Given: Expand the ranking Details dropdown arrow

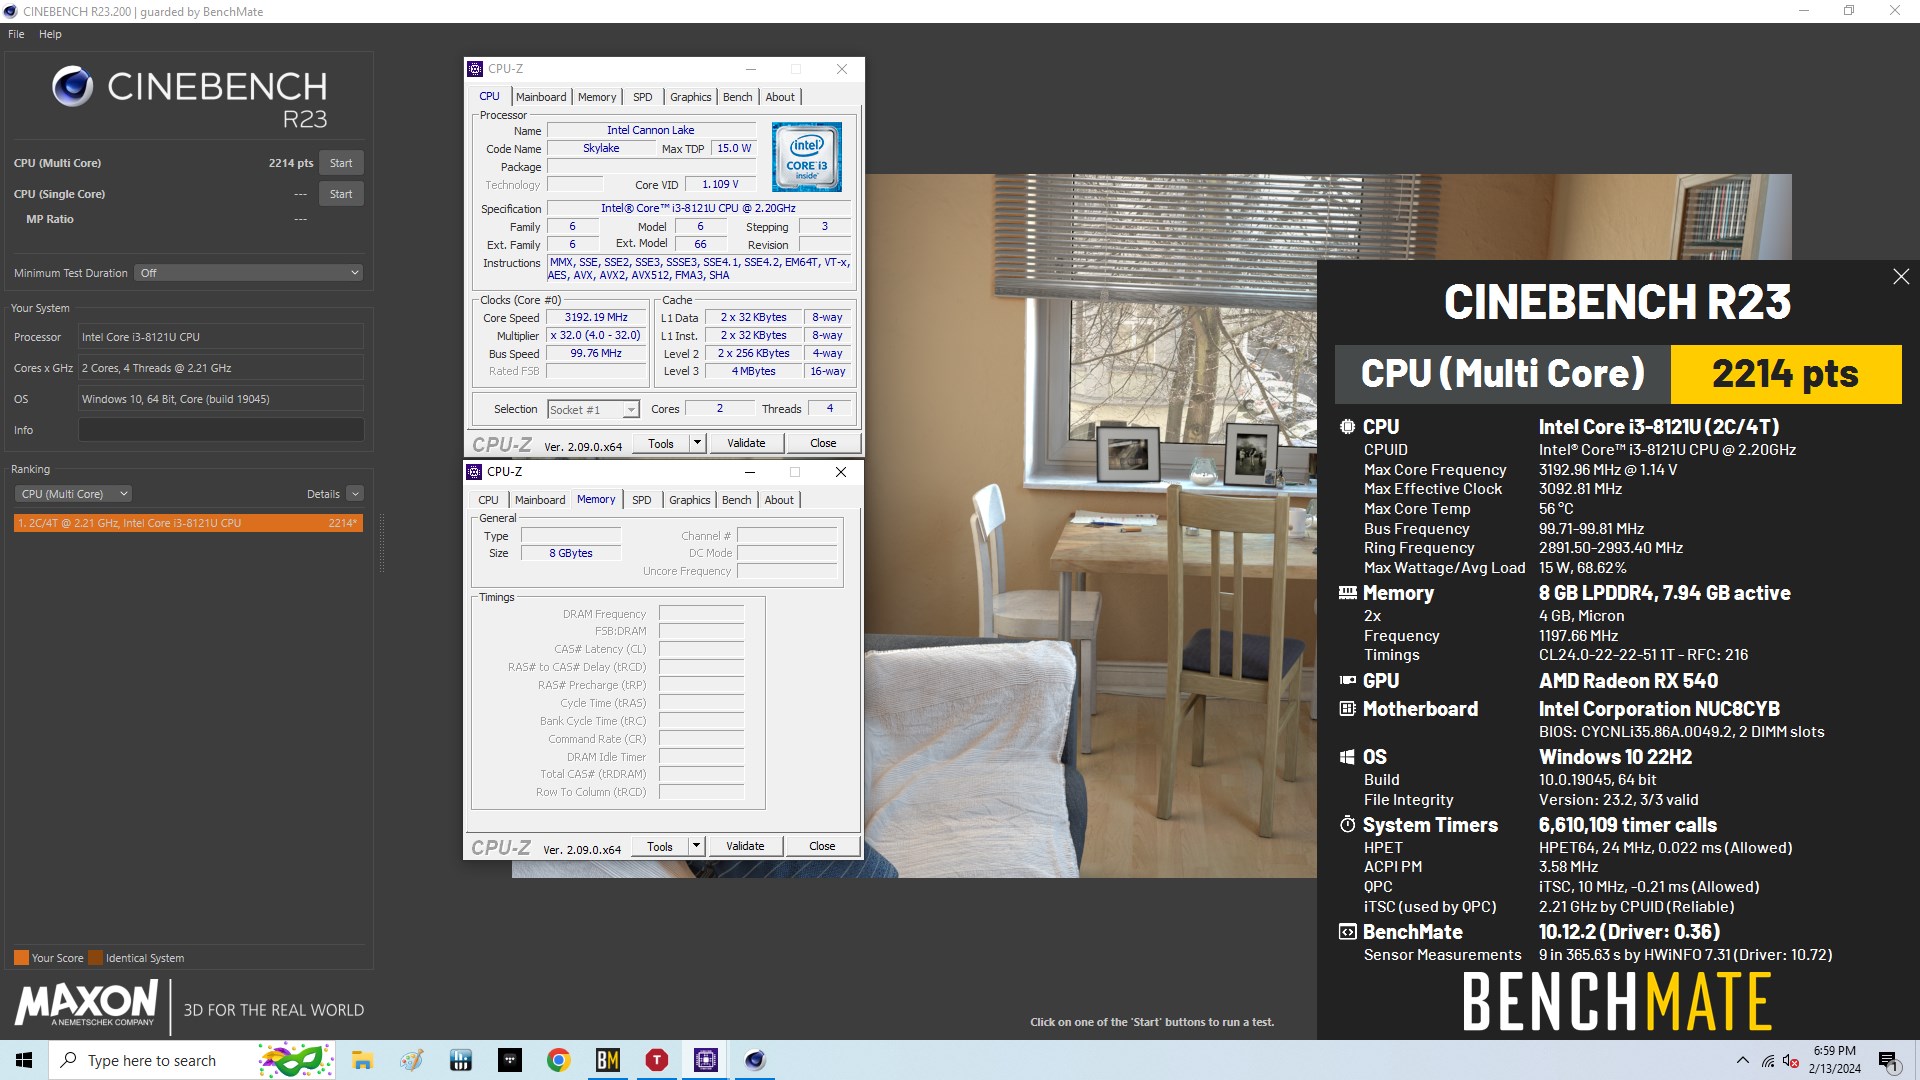Looking at the screenshot, I should 355,494.
